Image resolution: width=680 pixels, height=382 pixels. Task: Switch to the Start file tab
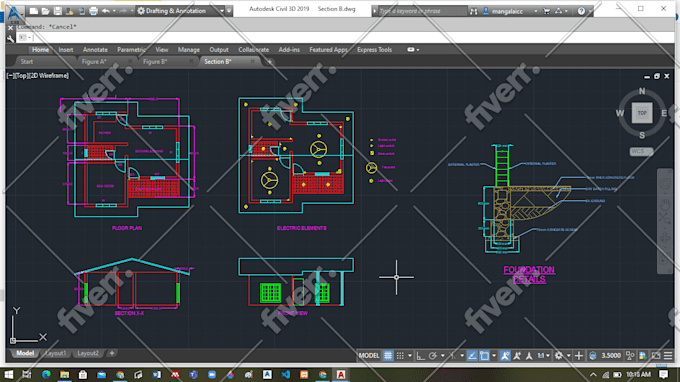27,62
